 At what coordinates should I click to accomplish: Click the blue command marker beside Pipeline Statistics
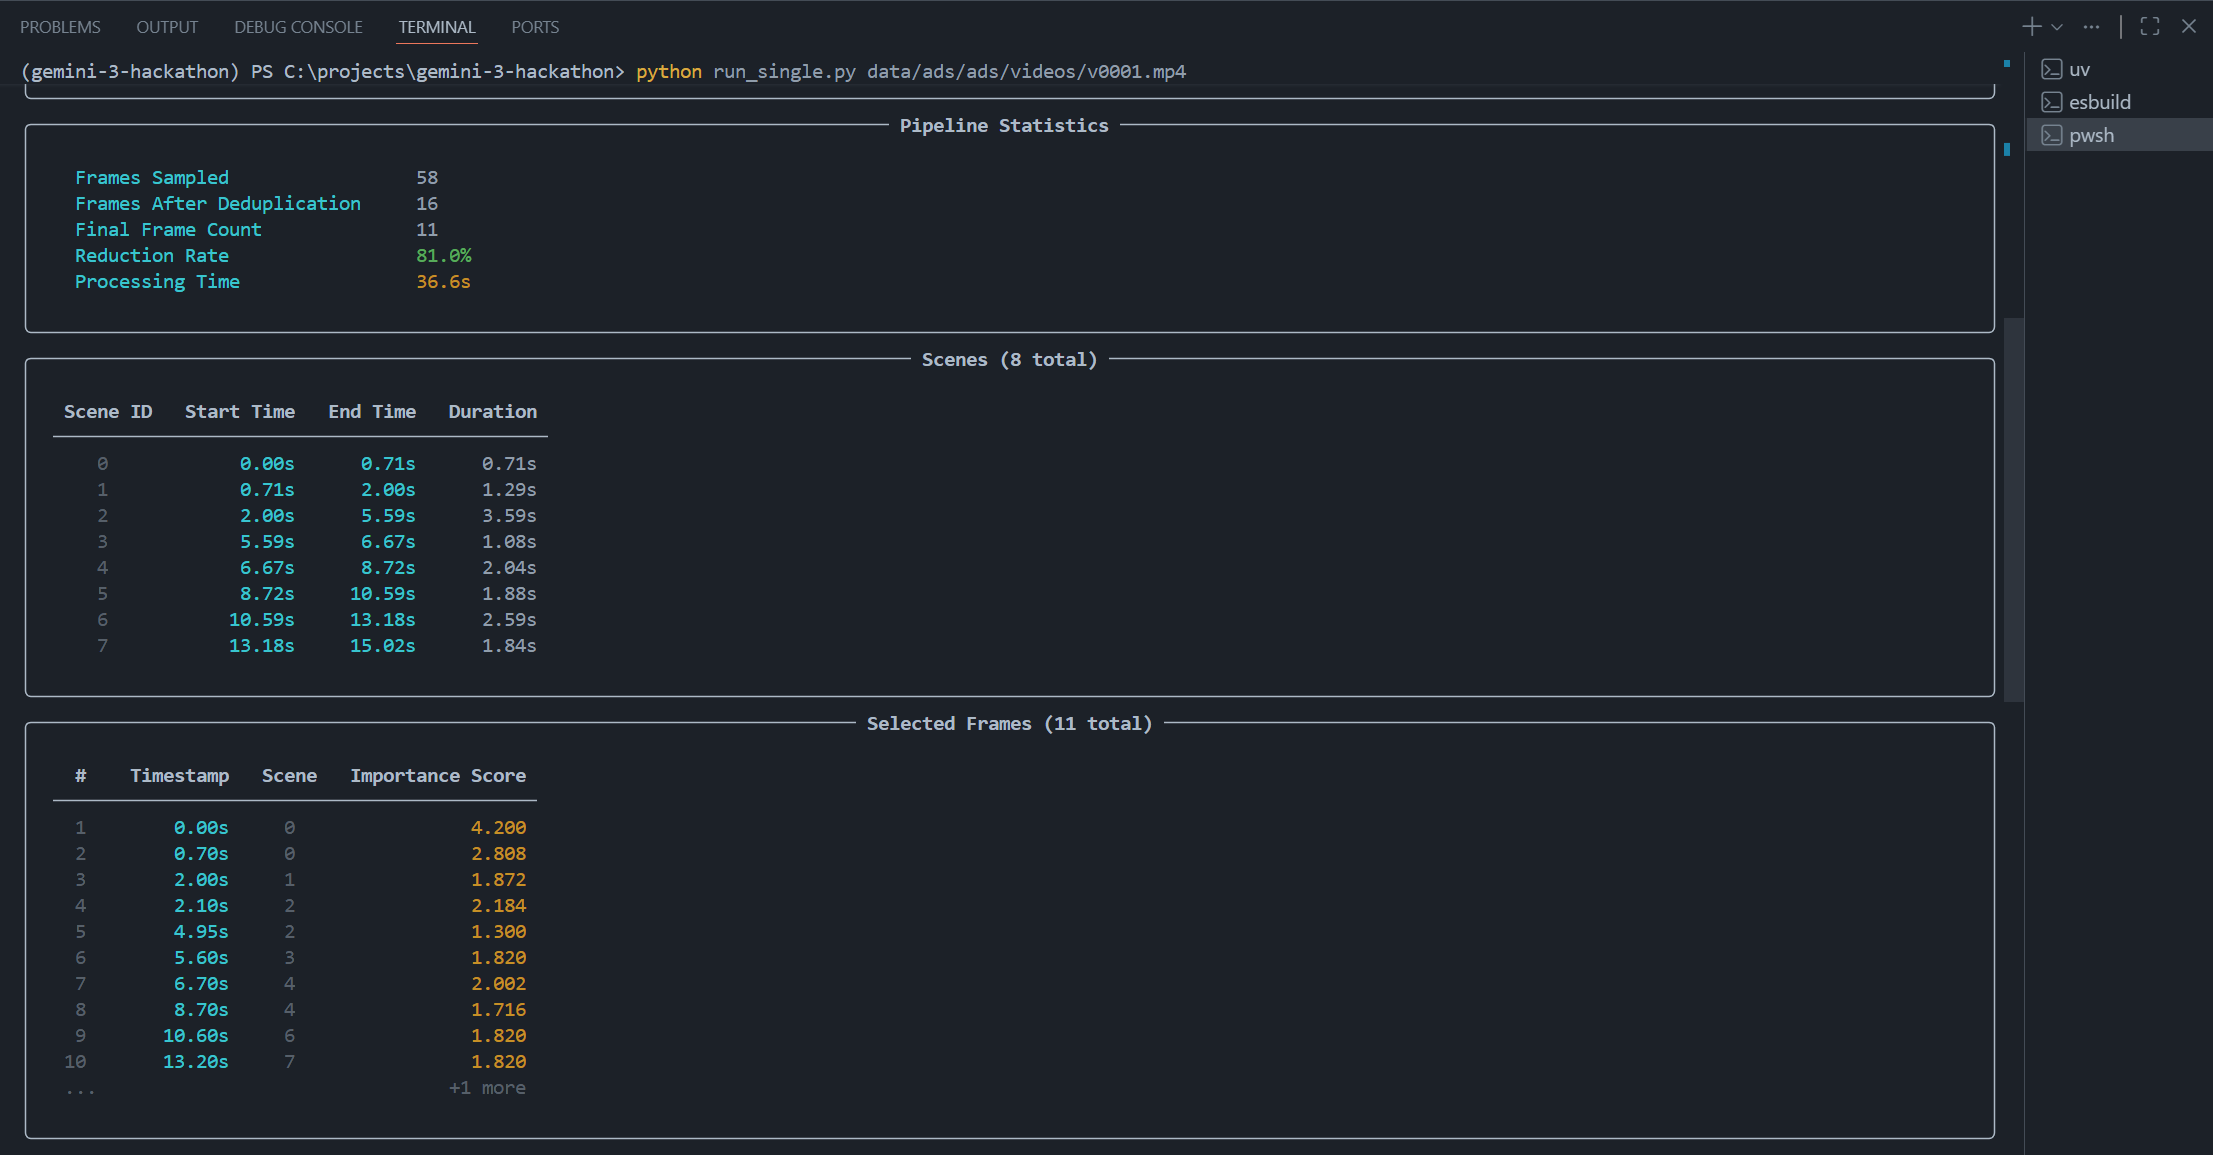click(2007, 150)
